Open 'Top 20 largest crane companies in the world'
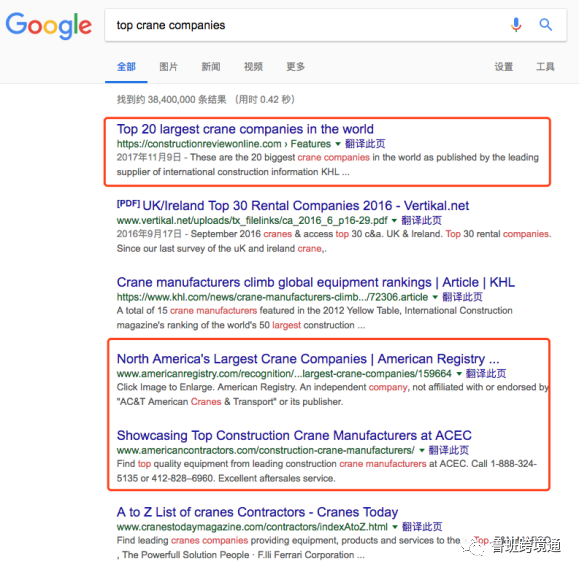The width and height of the screenshot is (579, 572). (x=245, y=129)
